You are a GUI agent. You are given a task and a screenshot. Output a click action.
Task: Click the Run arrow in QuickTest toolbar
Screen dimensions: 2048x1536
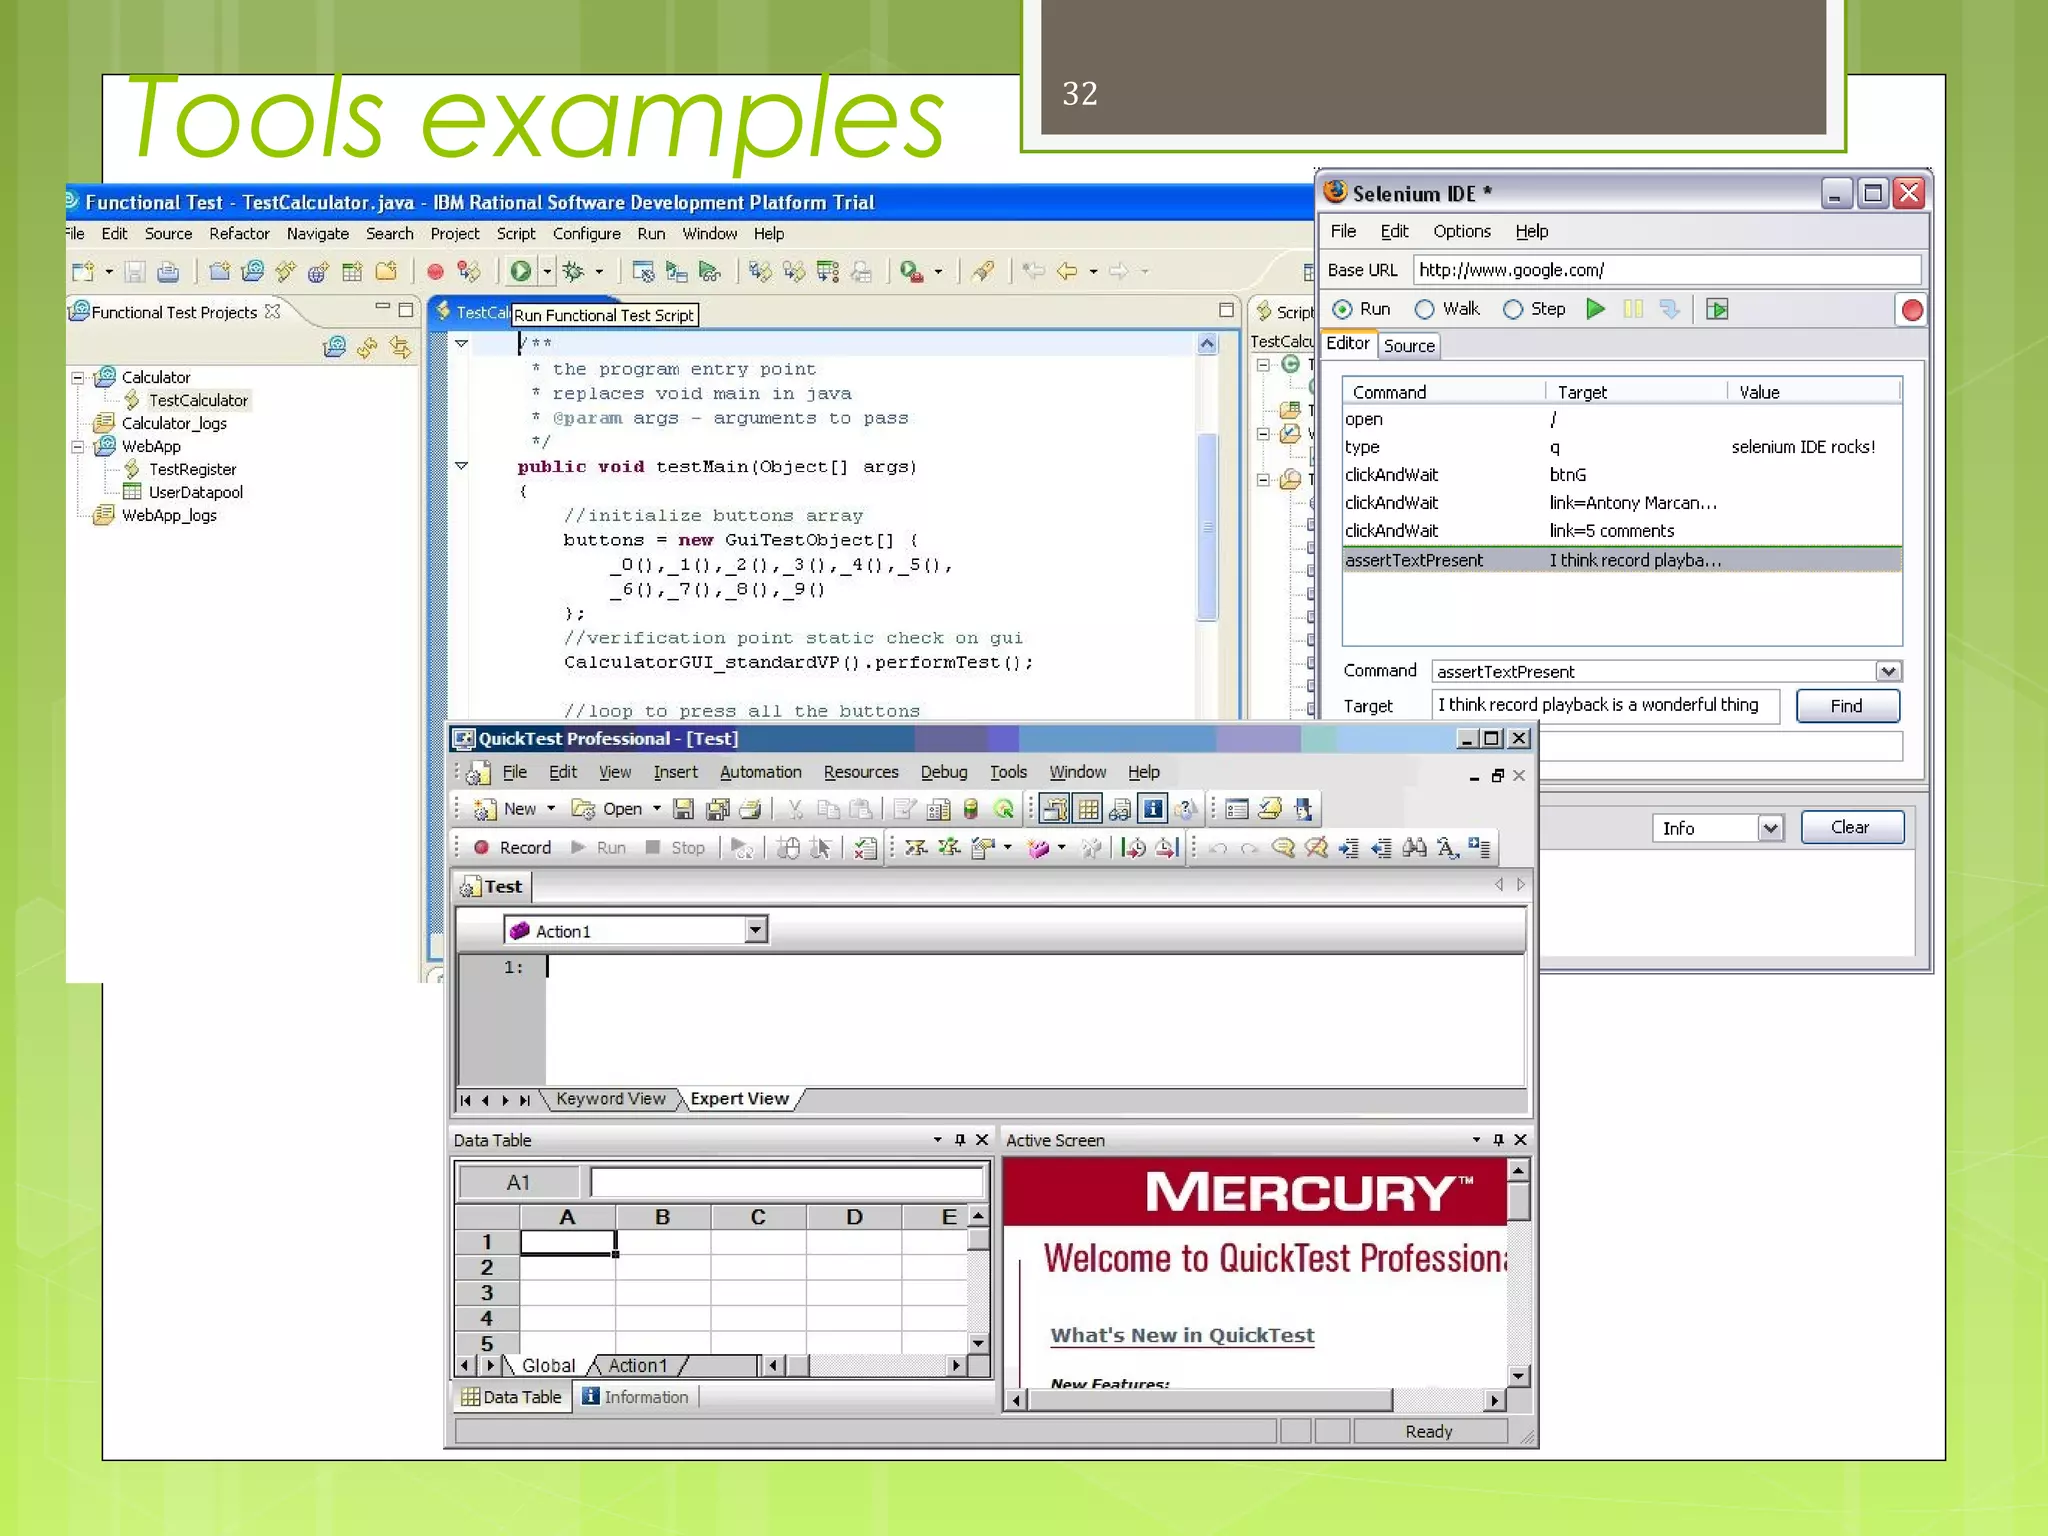(578, 847)
